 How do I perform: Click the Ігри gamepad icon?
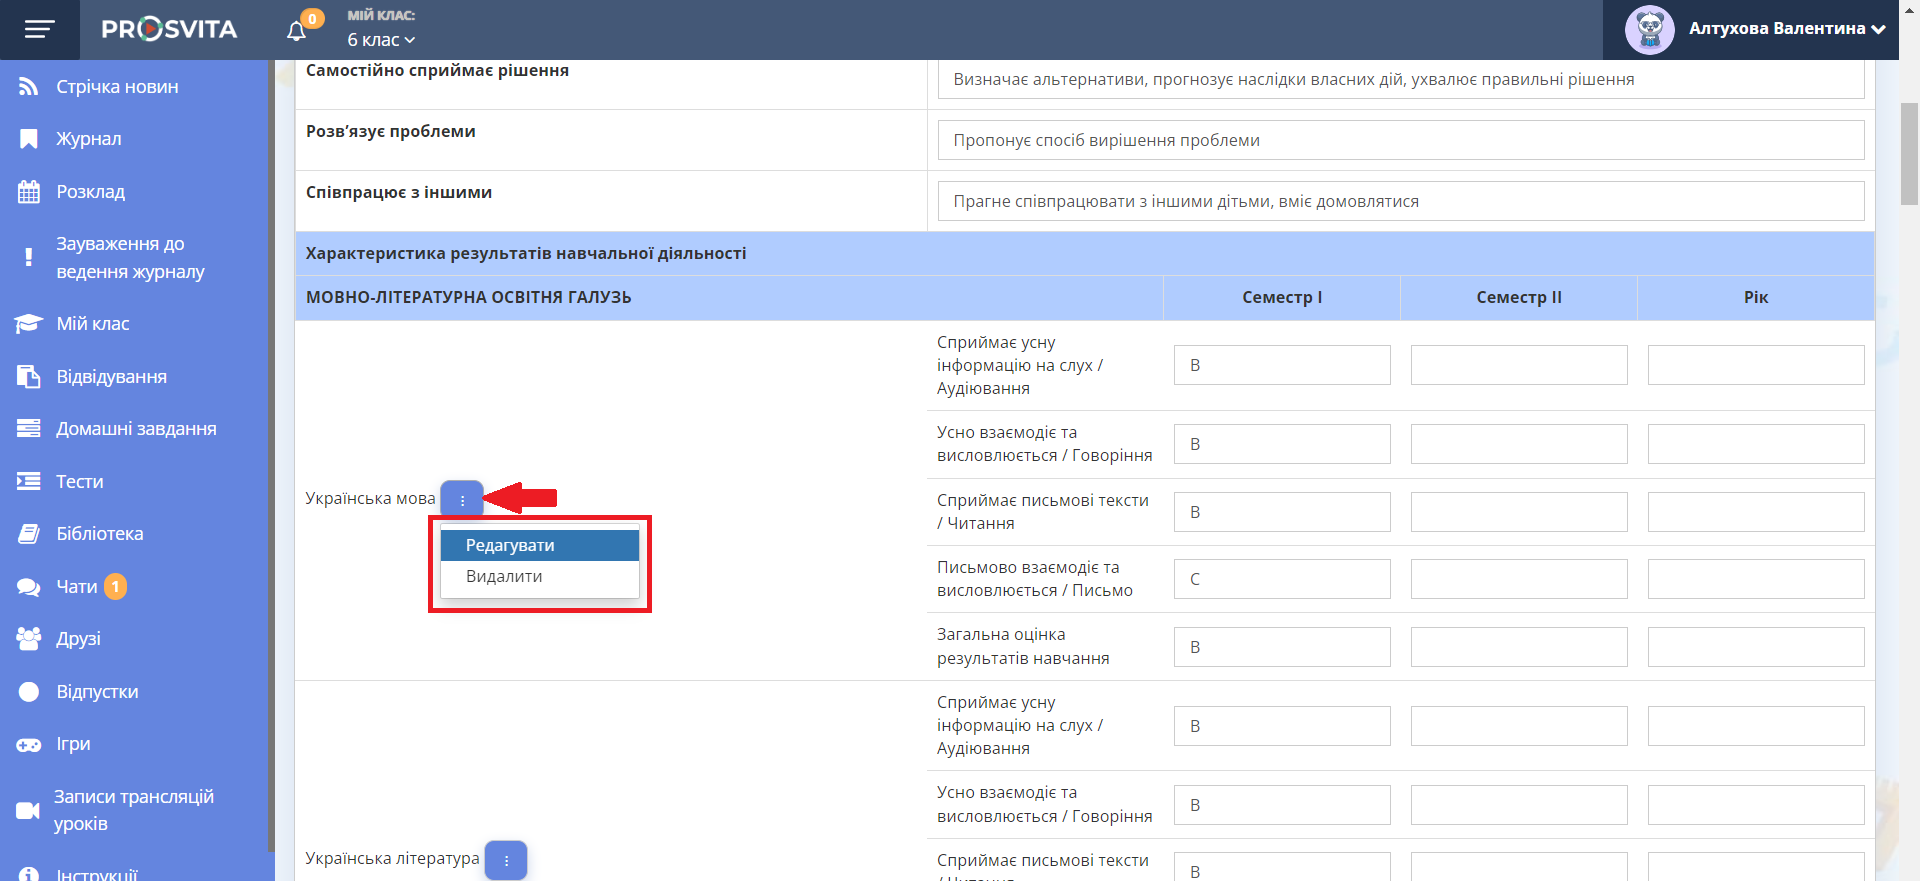28,744
